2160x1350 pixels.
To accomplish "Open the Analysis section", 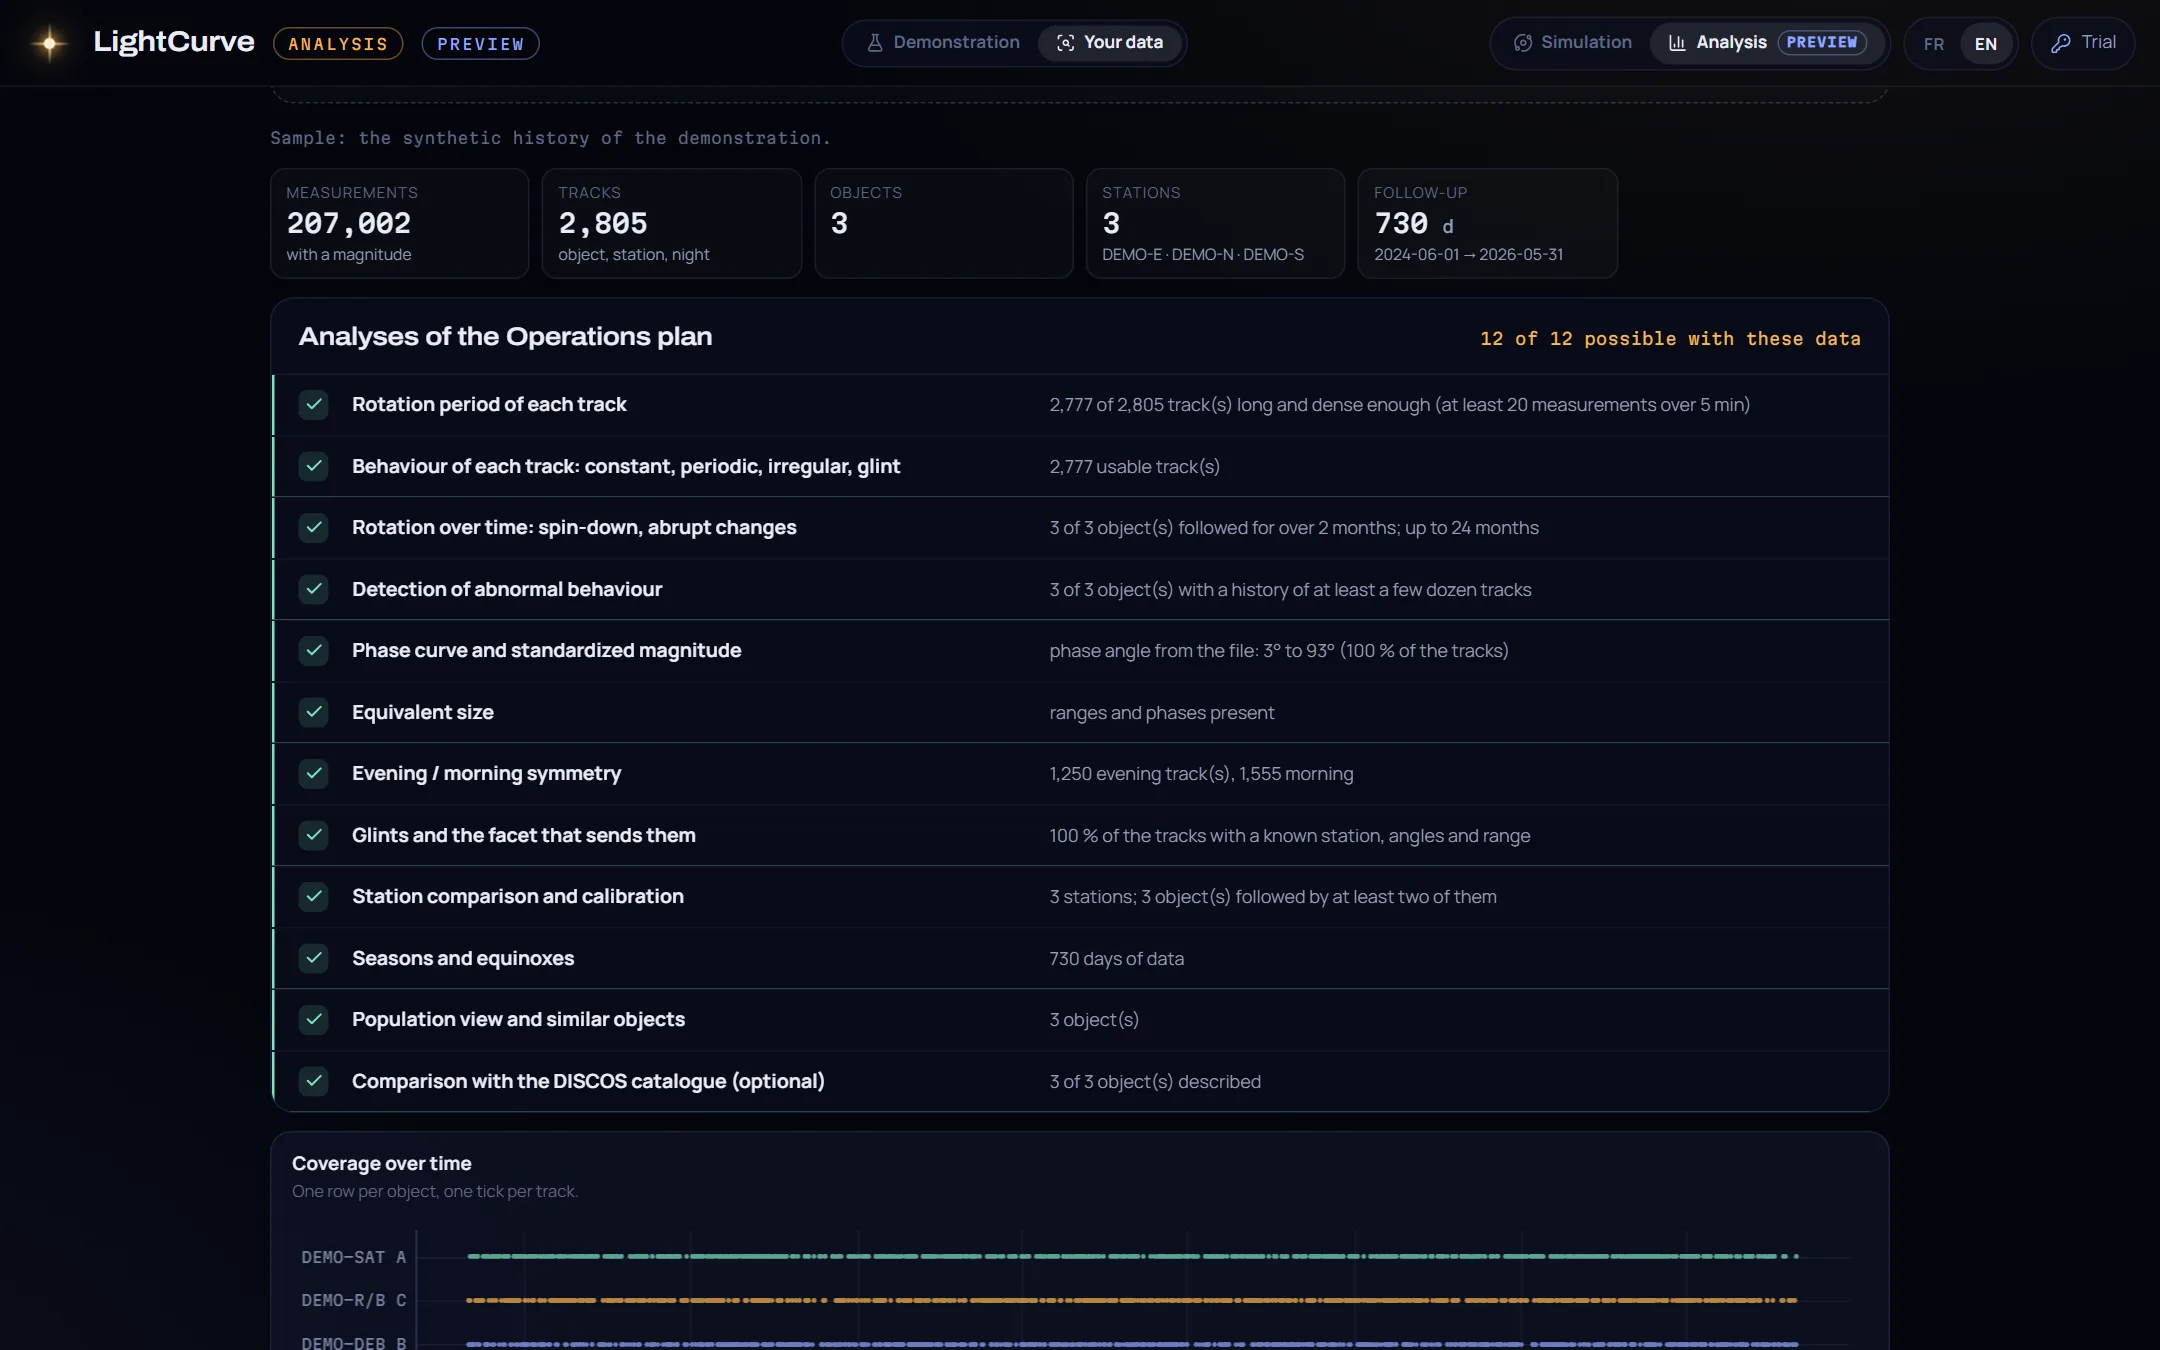I will pos(1767,43).
